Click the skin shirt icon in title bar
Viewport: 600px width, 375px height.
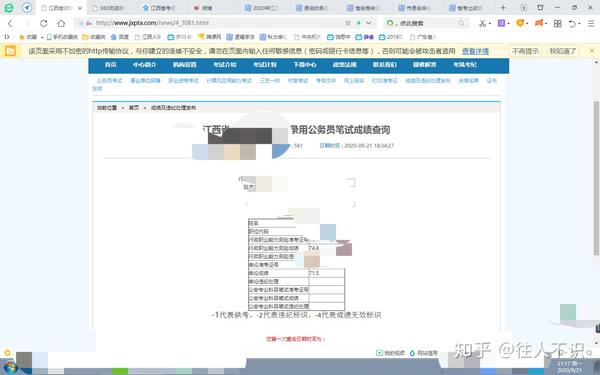tap(540, 7)
